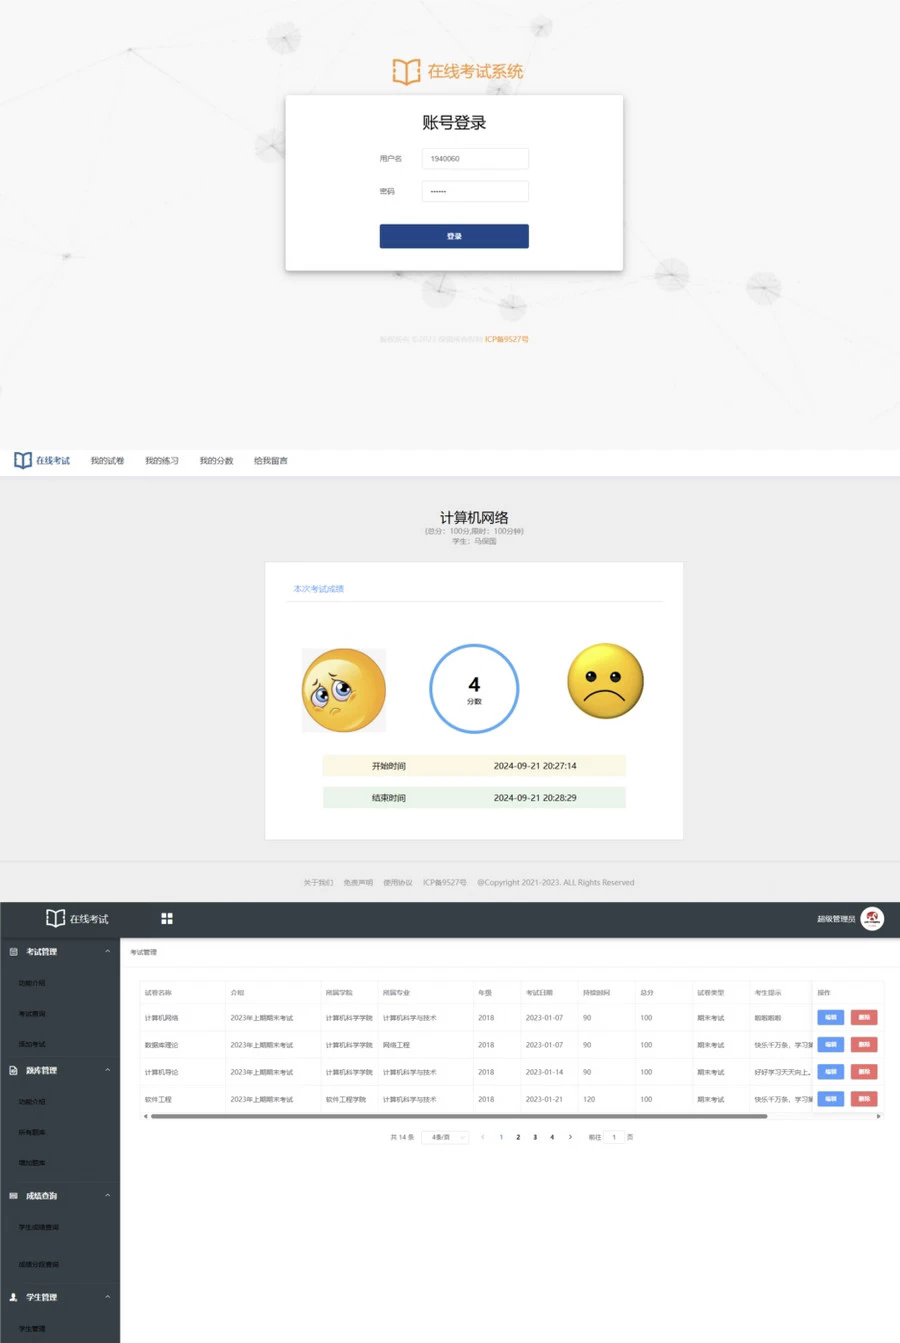This screenshot has width=900, height=1343.
Task: Open the 我的试卷 nav menu item
Action: [x=107, y=461]
